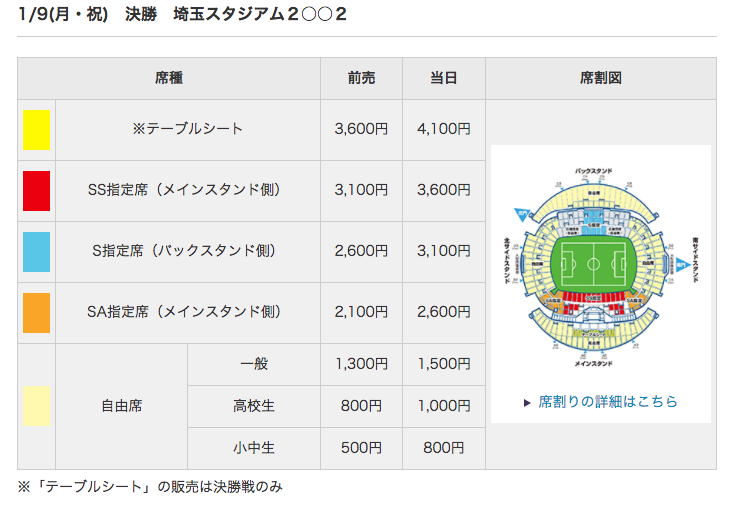Click the pale yellow 自由席 color swatch
734x506 pixels.
37,406
